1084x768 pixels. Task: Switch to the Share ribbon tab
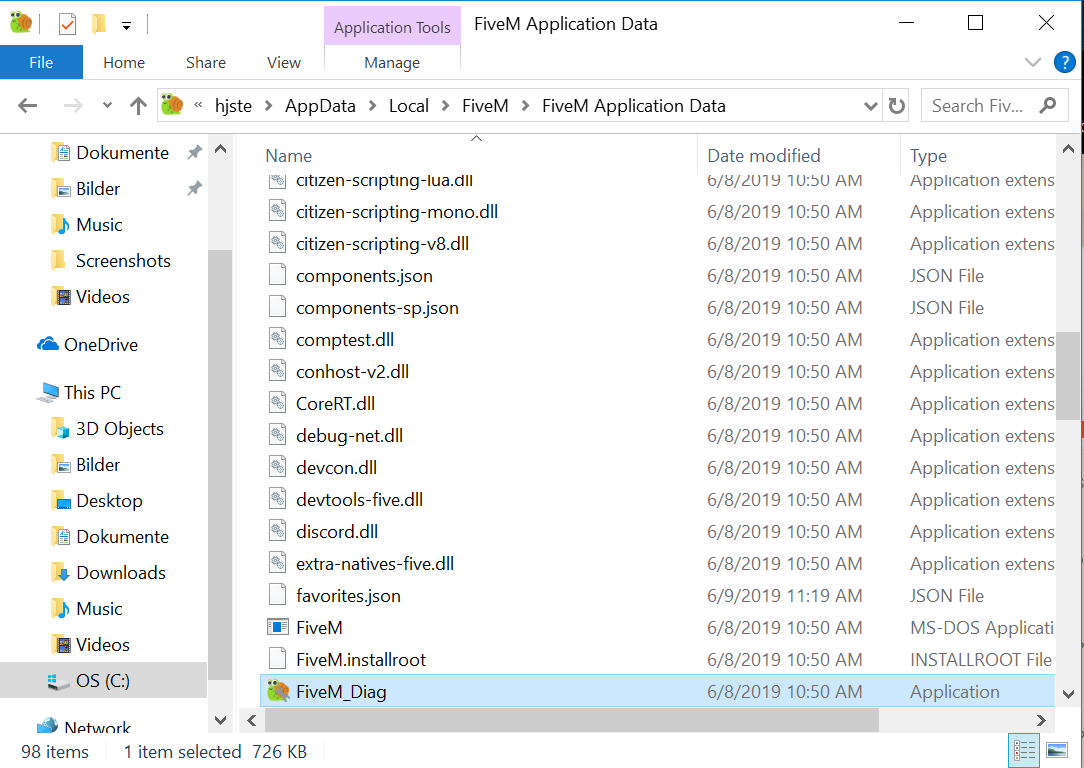click(x=206, y=62)
